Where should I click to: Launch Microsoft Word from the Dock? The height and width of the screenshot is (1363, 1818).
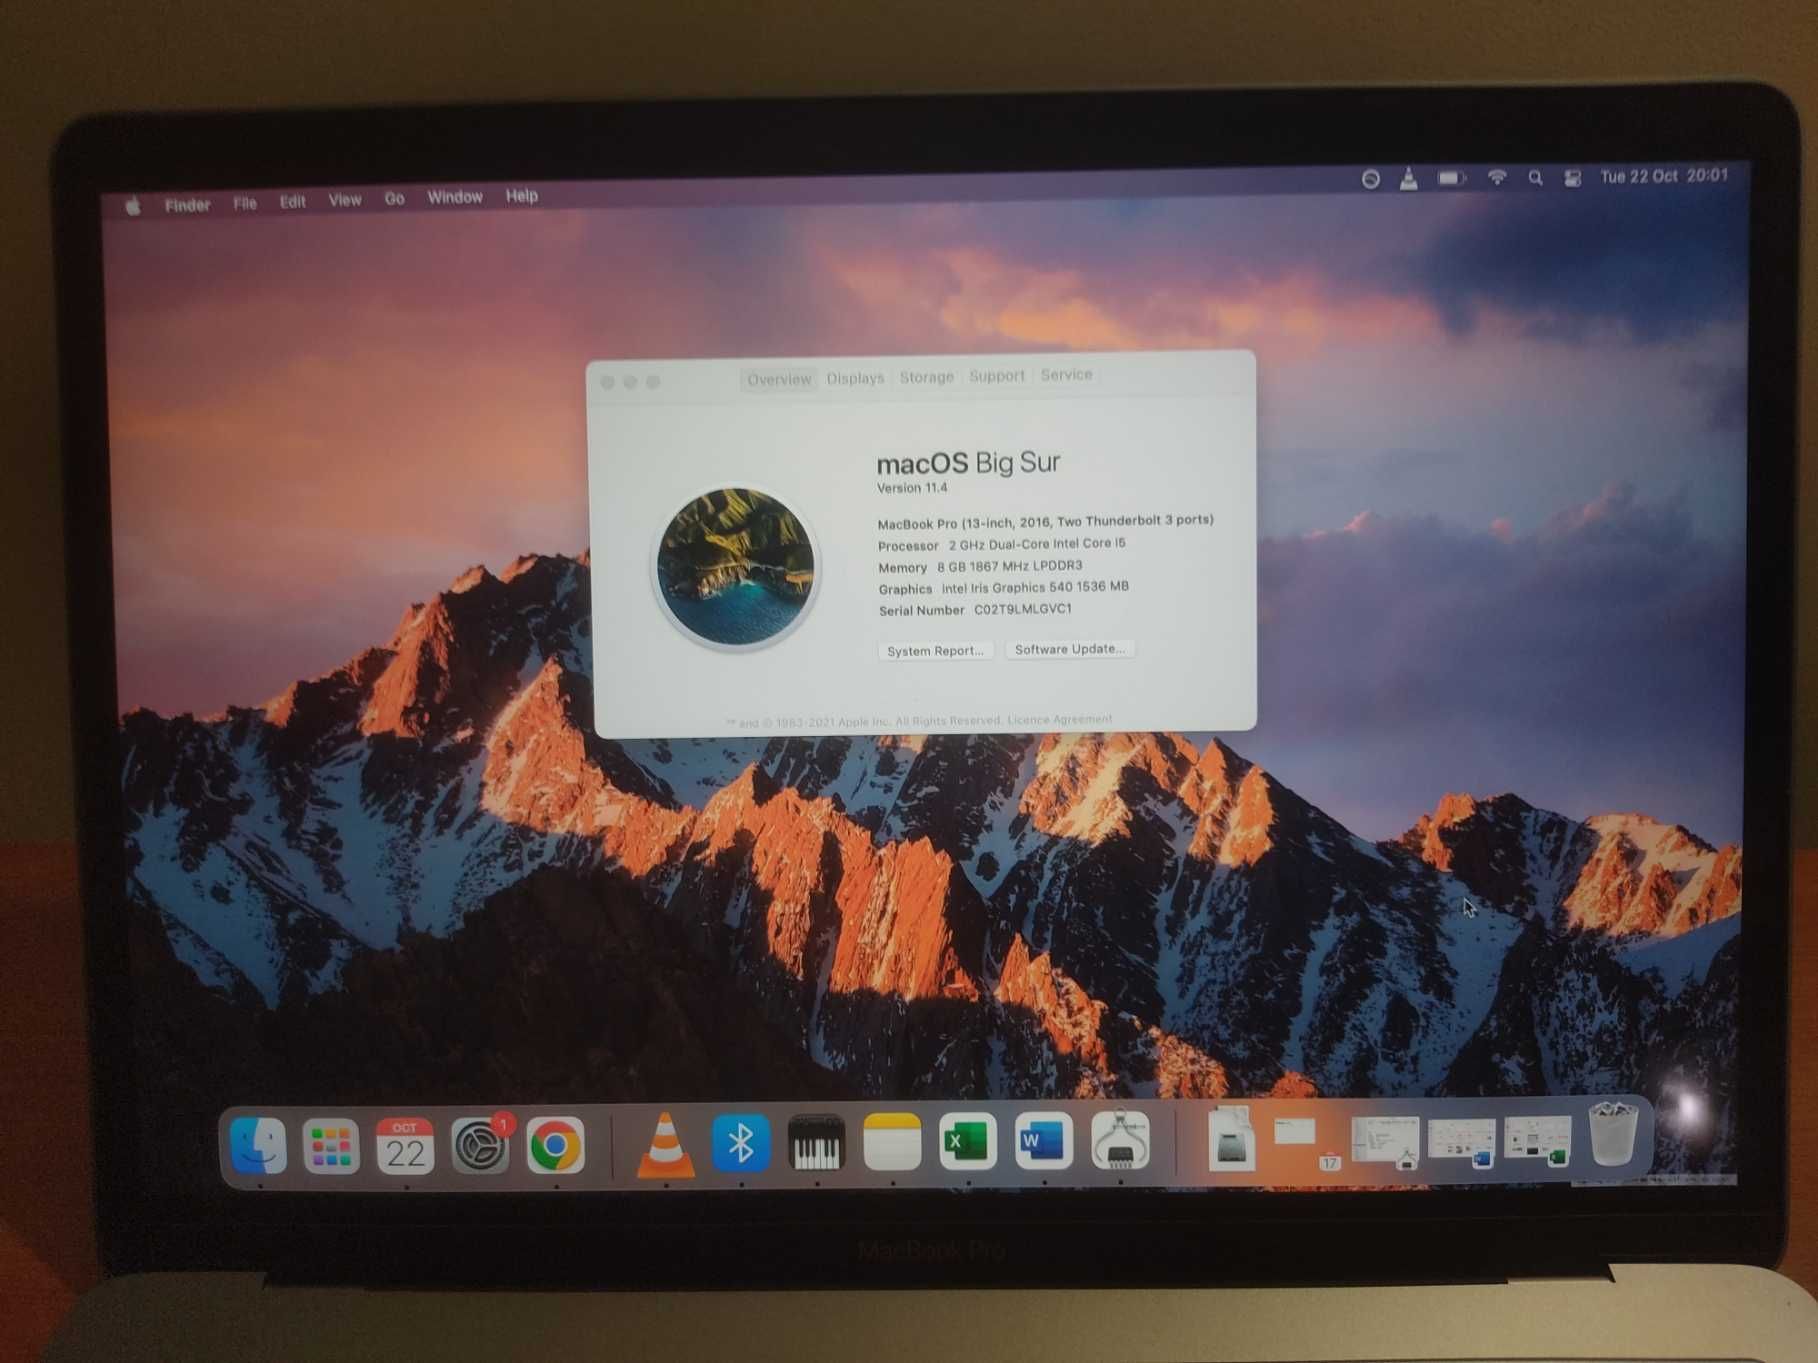tap(1044, 1140)
